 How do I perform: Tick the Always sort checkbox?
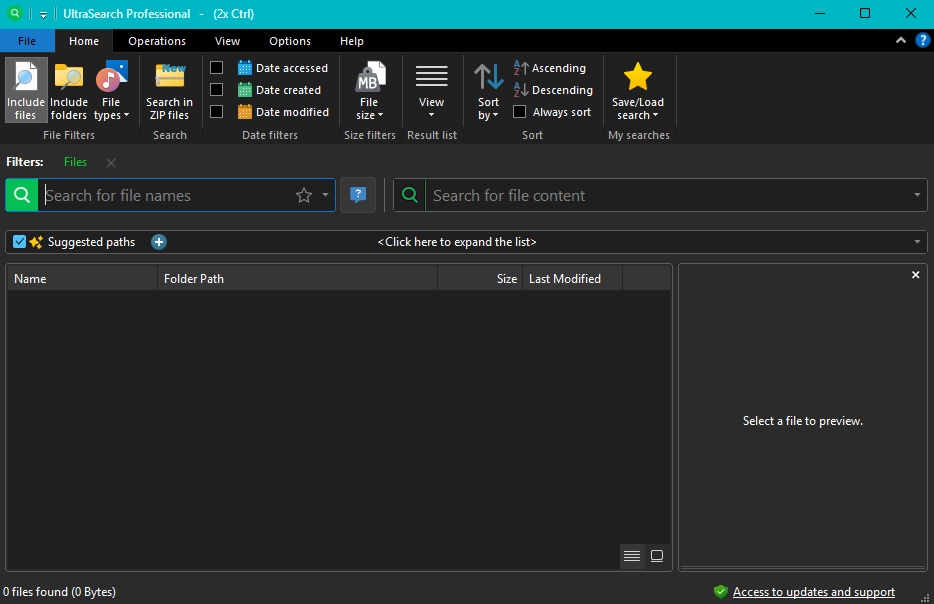[x=520, y=112]
